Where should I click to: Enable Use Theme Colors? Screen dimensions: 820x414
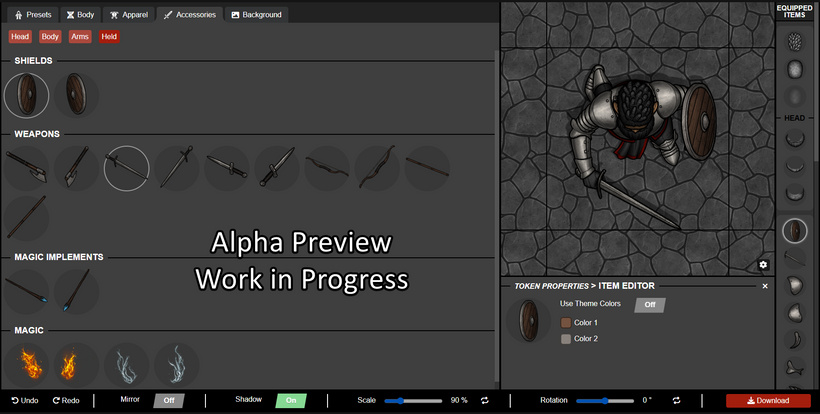coord(649,305)
